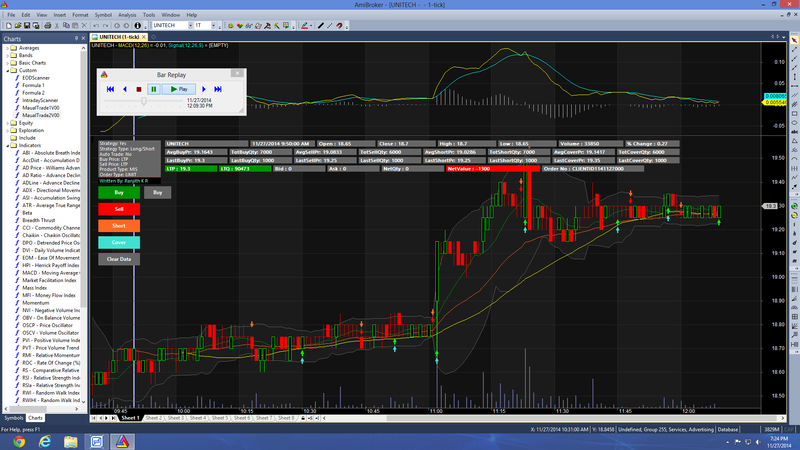
Task: Click the AmiBroker taskbar icon
Action: (x=122, y=441)
